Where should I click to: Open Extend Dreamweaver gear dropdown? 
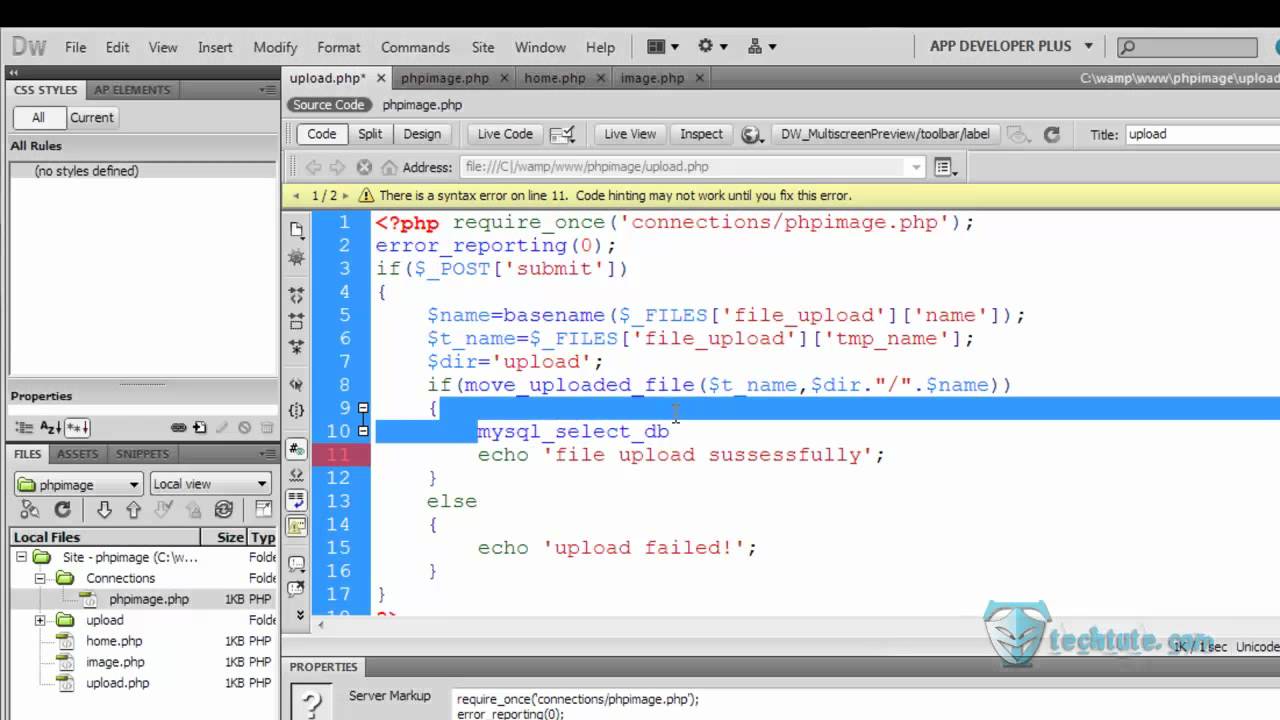[x=712, y=46]
